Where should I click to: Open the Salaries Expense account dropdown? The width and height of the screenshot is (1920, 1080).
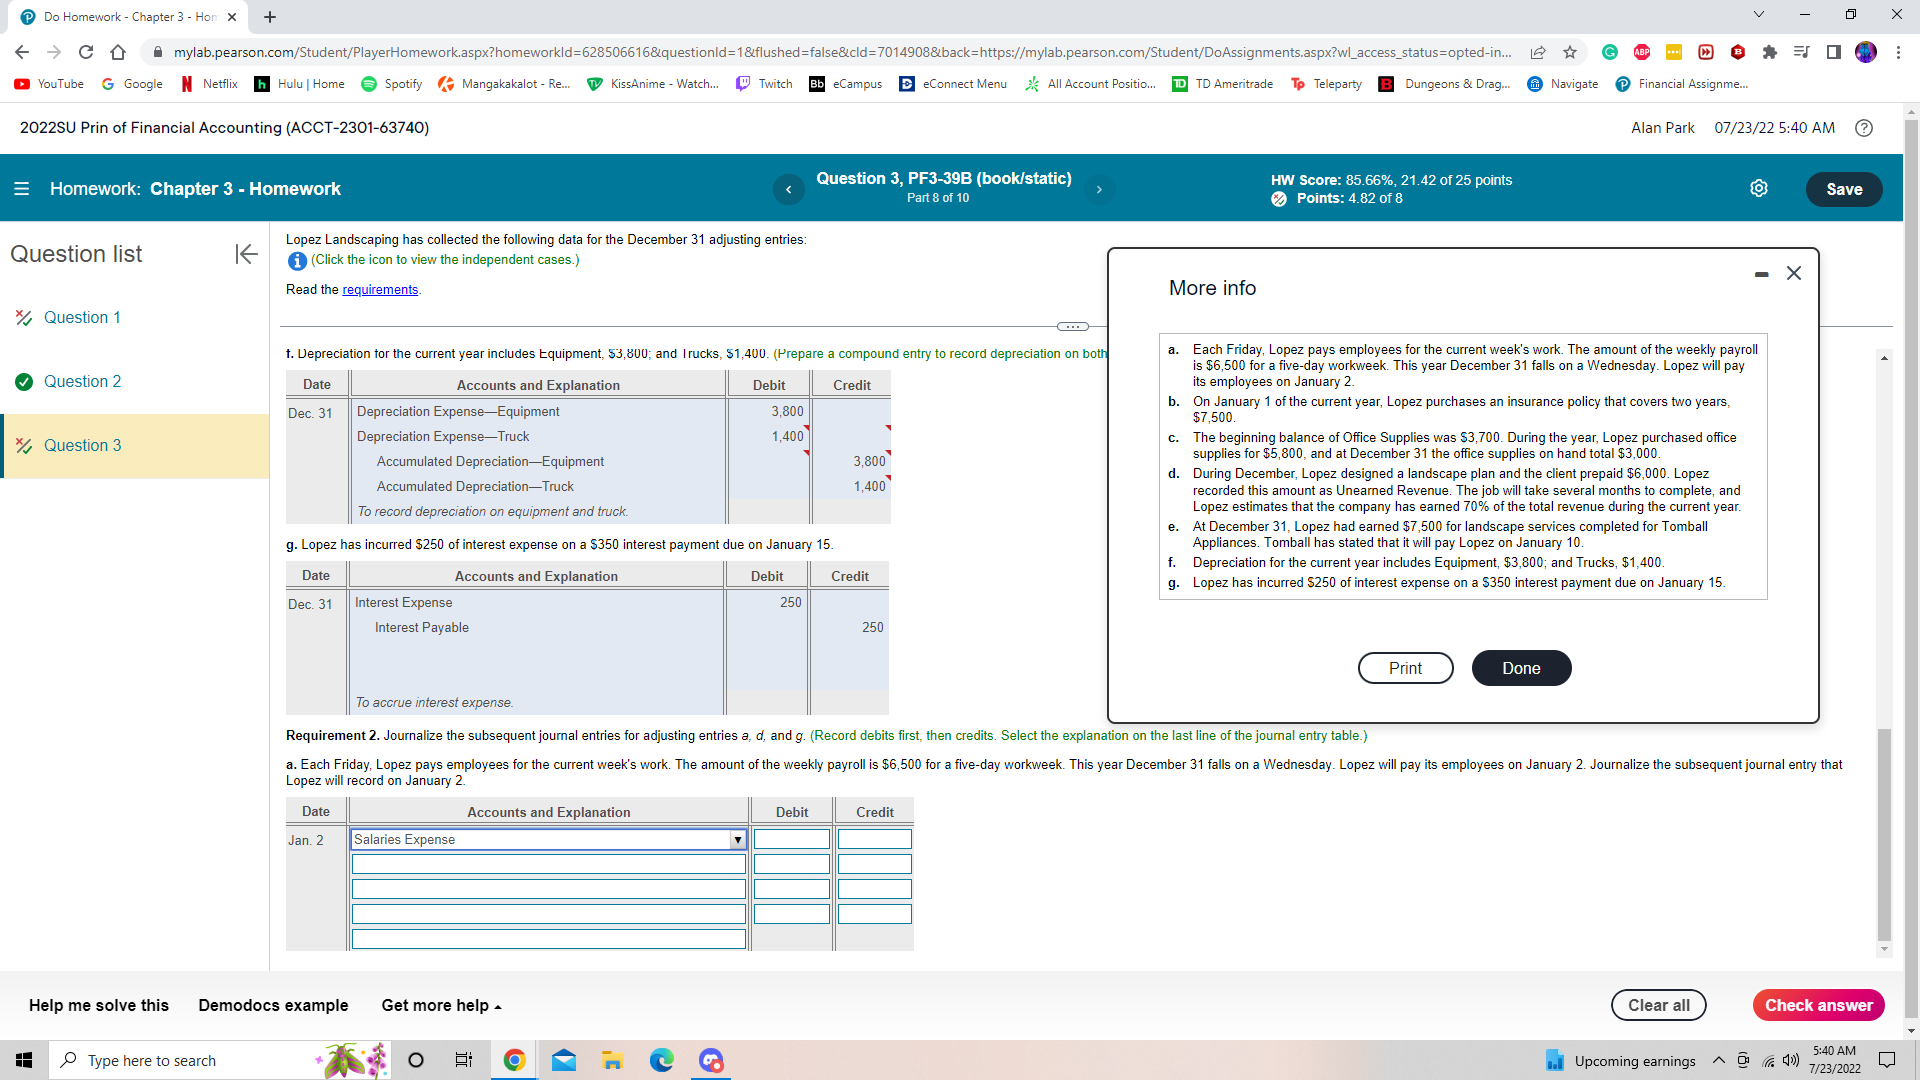737,840
